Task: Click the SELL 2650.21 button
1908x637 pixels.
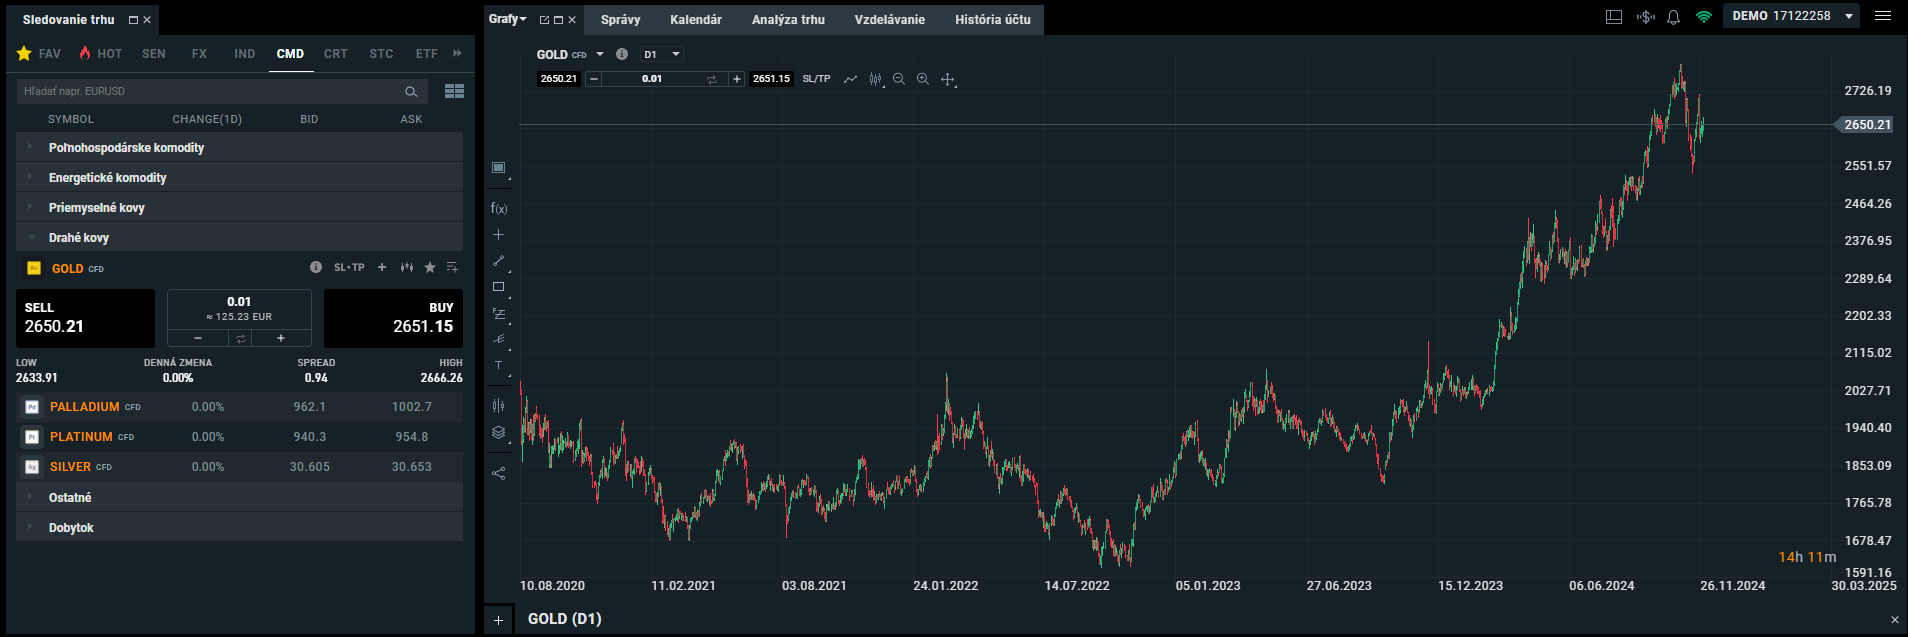Action: pos(85,318)
